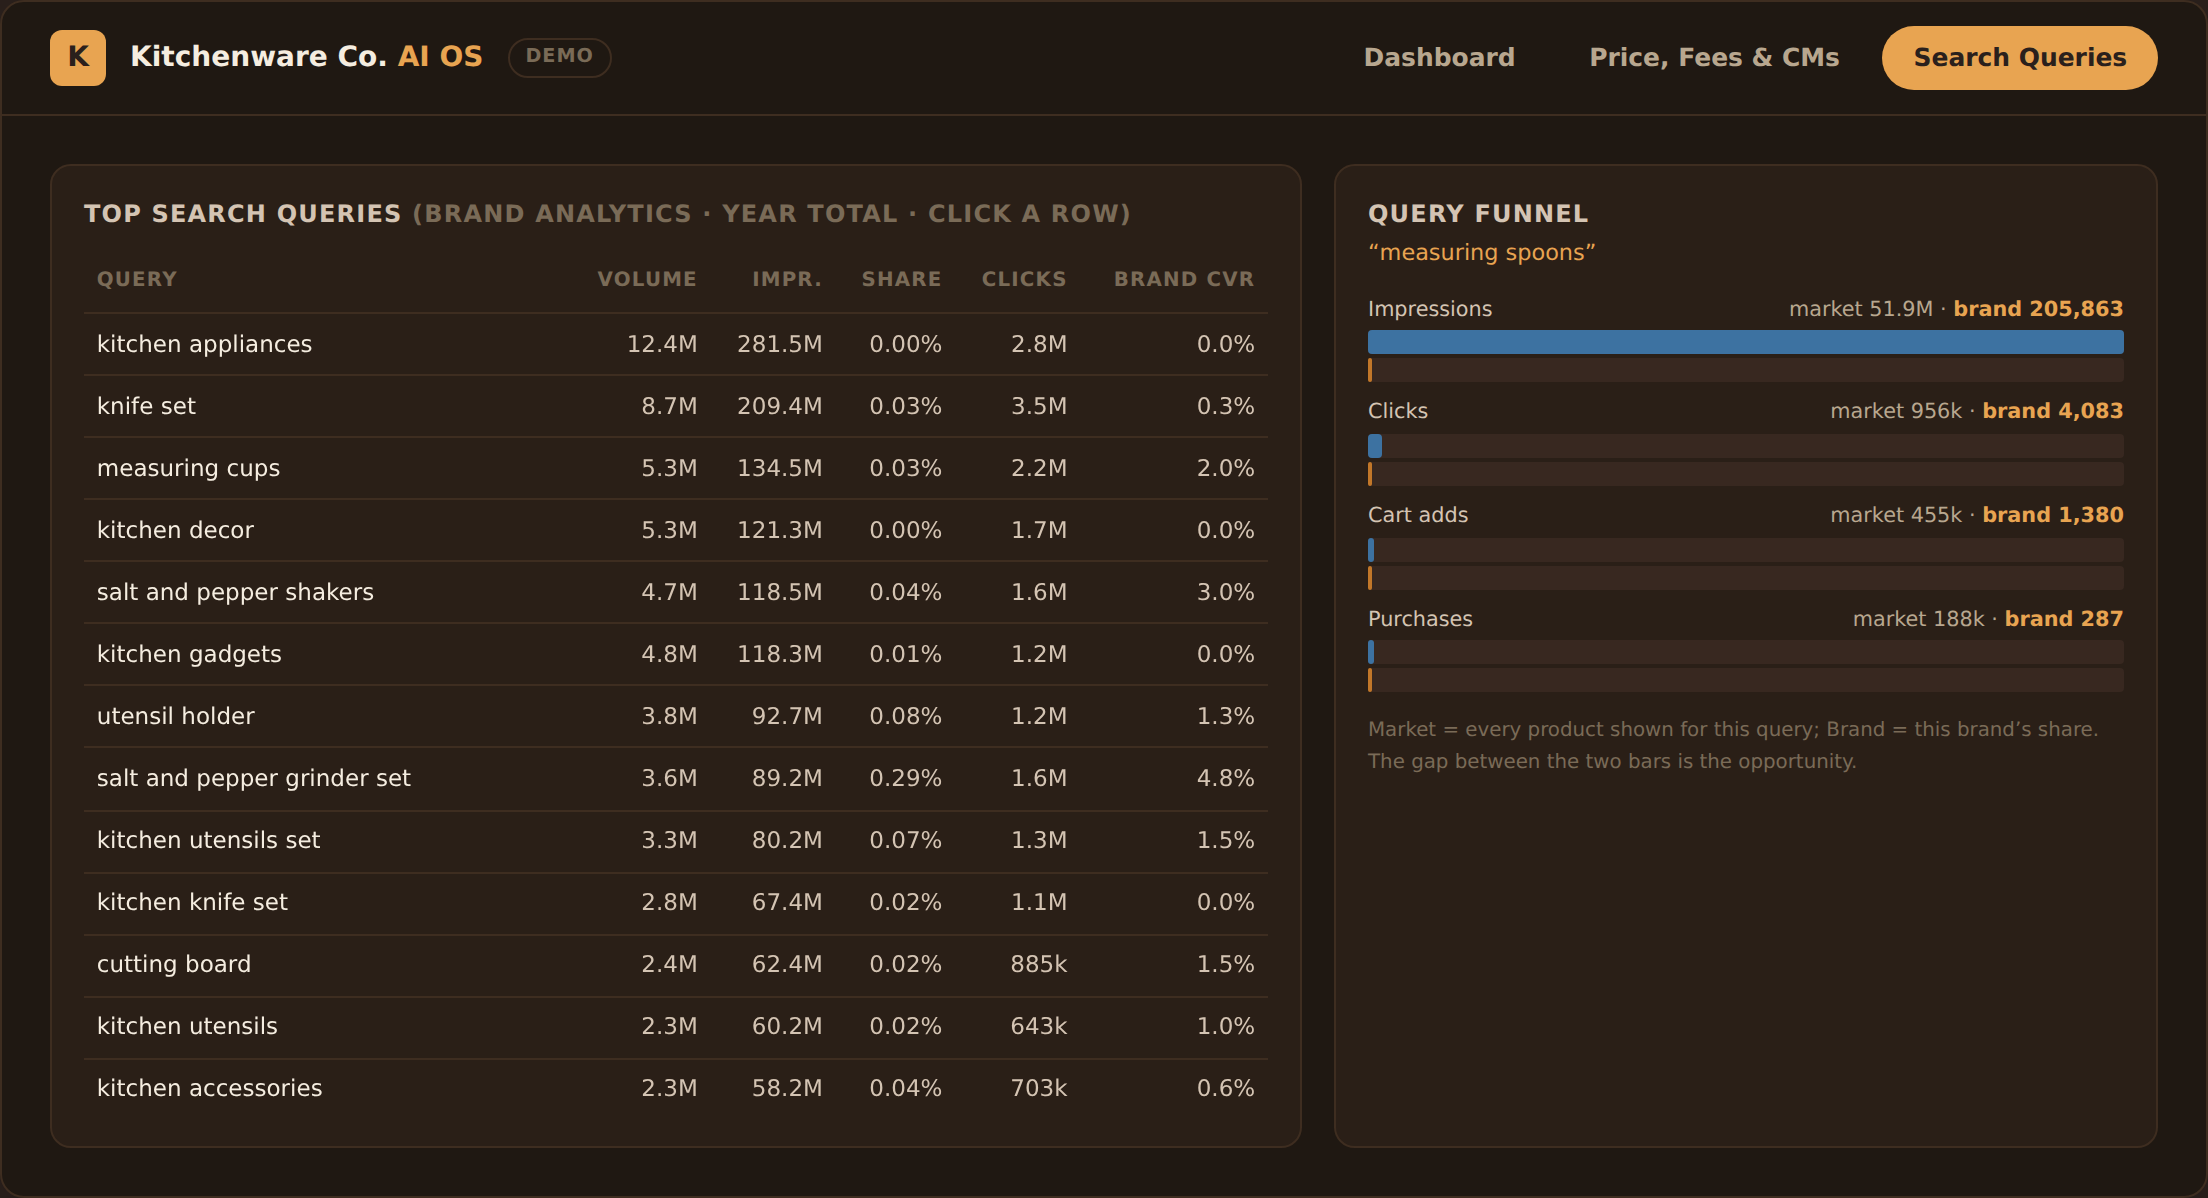Image resolution: width=2208 pixels, height=1198 pixels.
Task: Choose the kitchen decor row
Action: pyautogui.click(x=676, y=530)
